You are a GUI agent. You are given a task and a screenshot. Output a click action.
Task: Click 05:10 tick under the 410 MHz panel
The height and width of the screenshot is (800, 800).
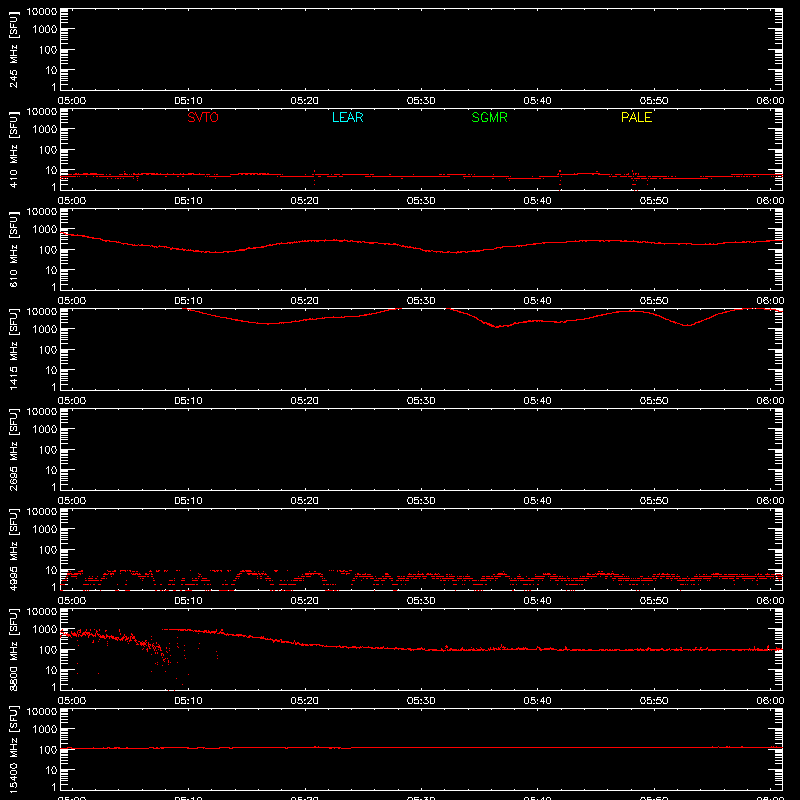pos(188,201)
